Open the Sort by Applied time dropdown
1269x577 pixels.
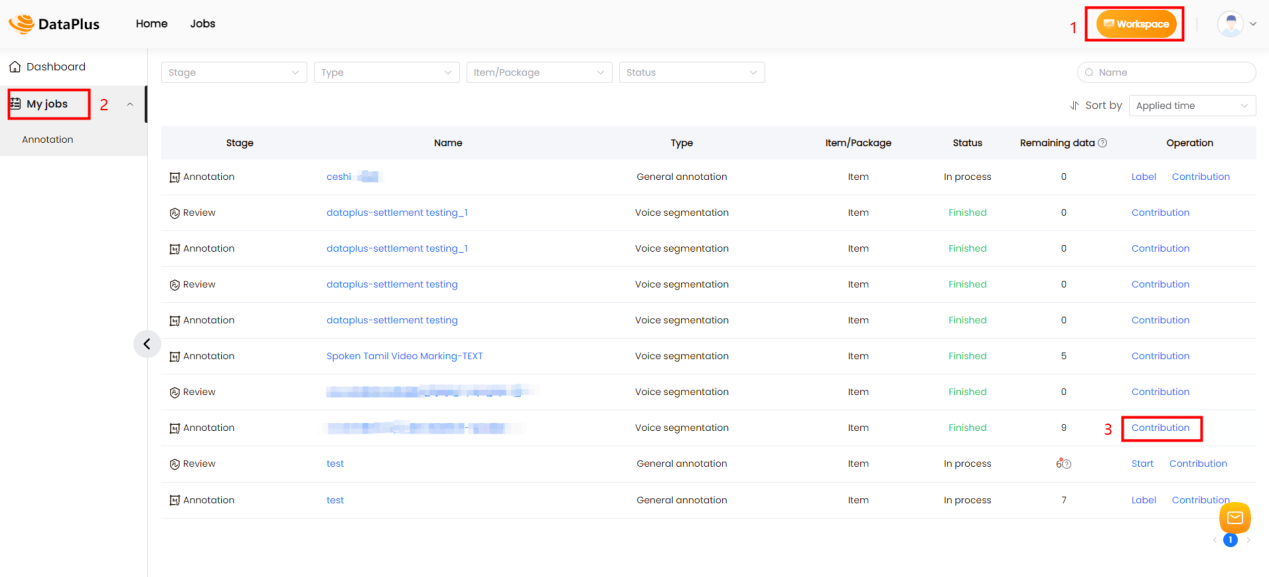pos(1192,105)
